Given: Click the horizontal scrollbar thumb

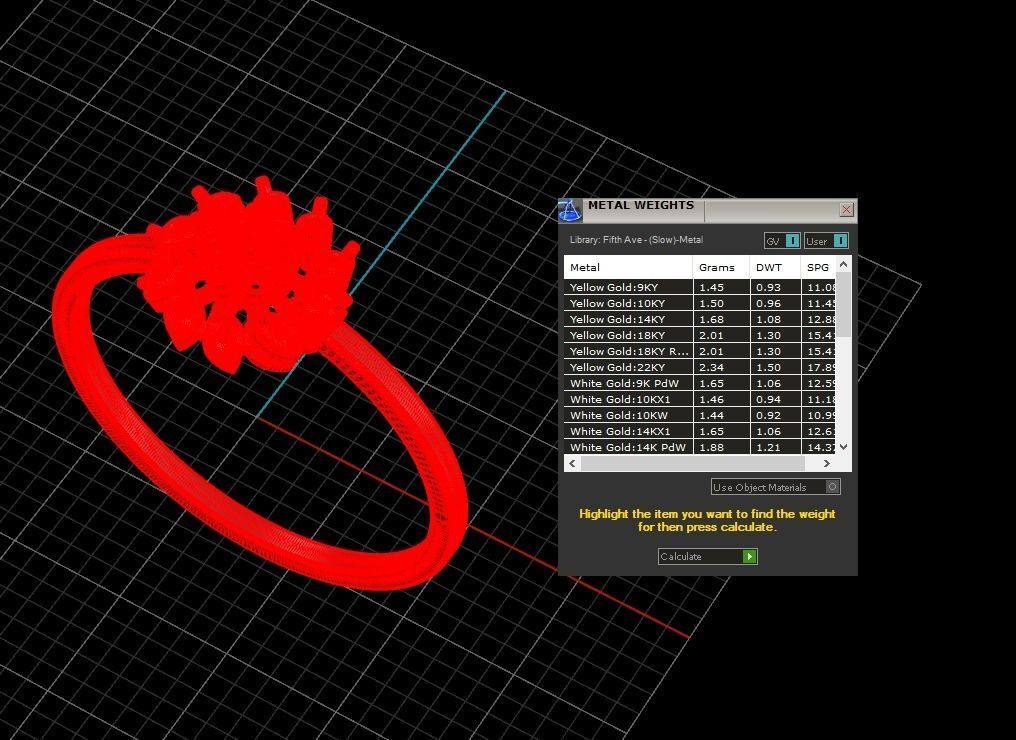Looking at the screenshot, I should tap(693, 463).
